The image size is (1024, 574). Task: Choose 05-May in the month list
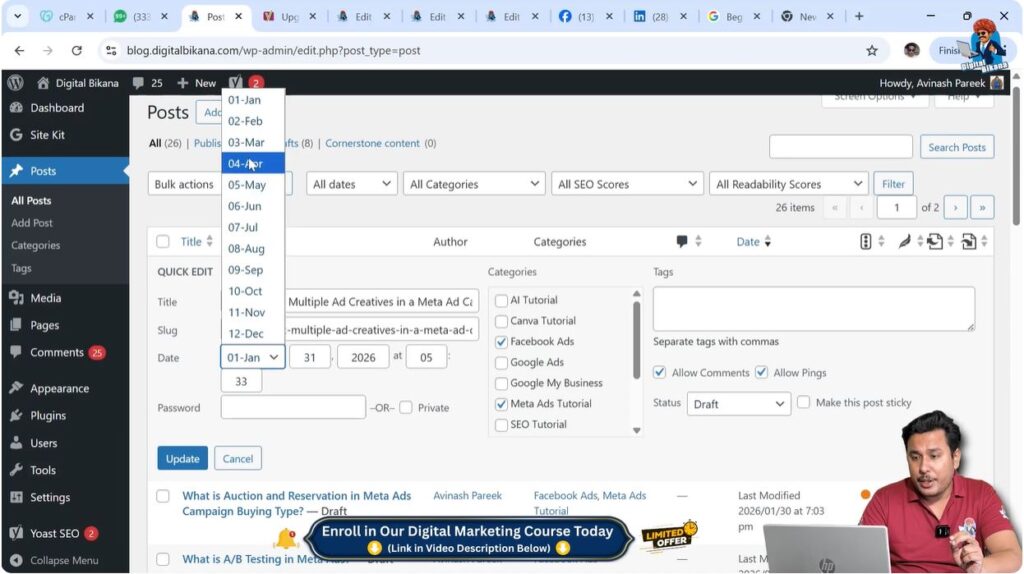[x=253, y=185]
